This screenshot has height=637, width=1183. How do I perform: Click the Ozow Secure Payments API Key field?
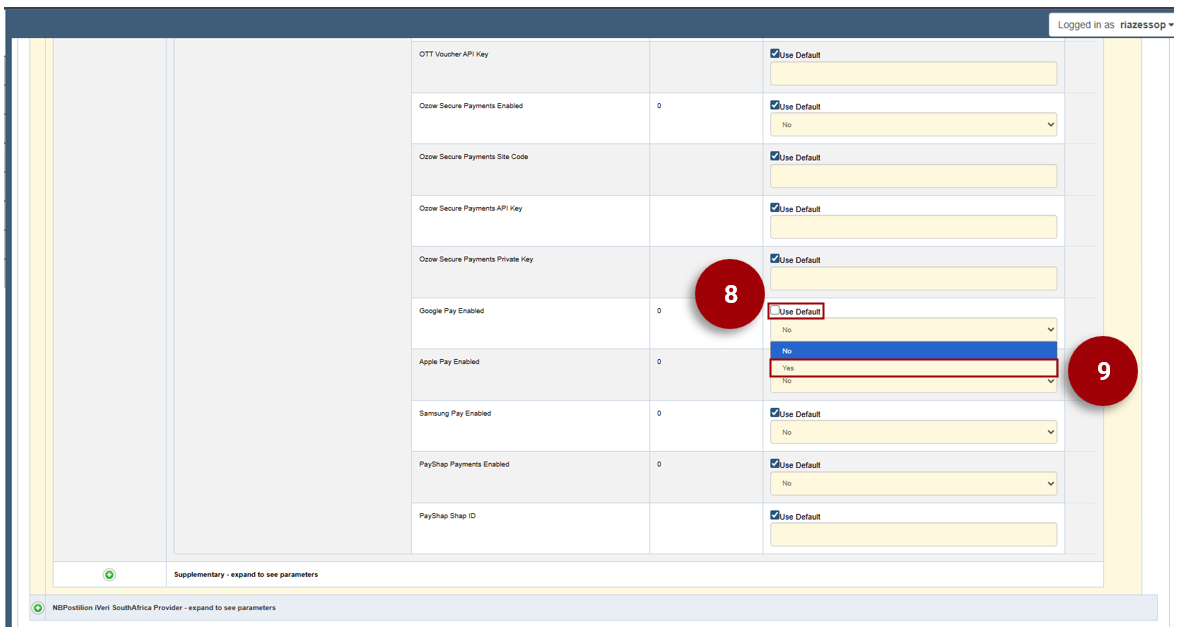912,227
